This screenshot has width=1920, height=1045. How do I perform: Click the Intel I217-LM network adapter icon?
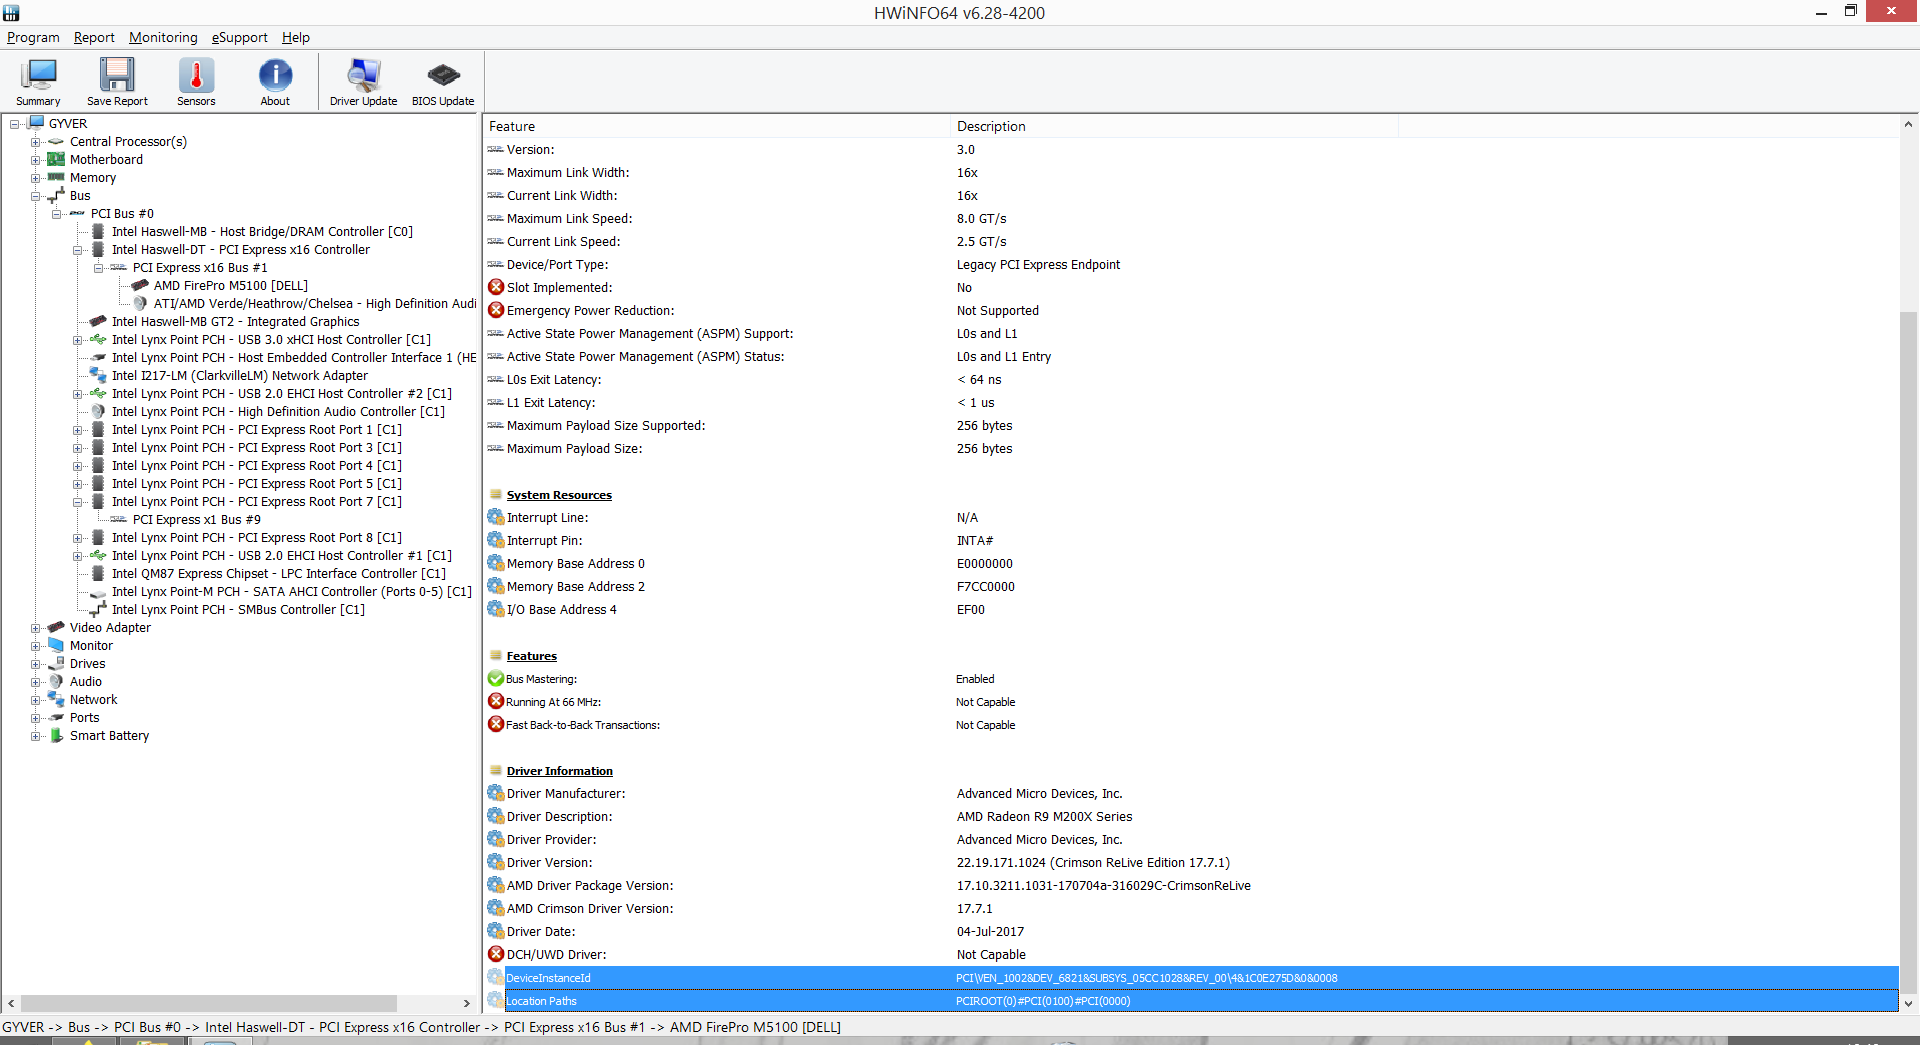[x=98, y=375]
